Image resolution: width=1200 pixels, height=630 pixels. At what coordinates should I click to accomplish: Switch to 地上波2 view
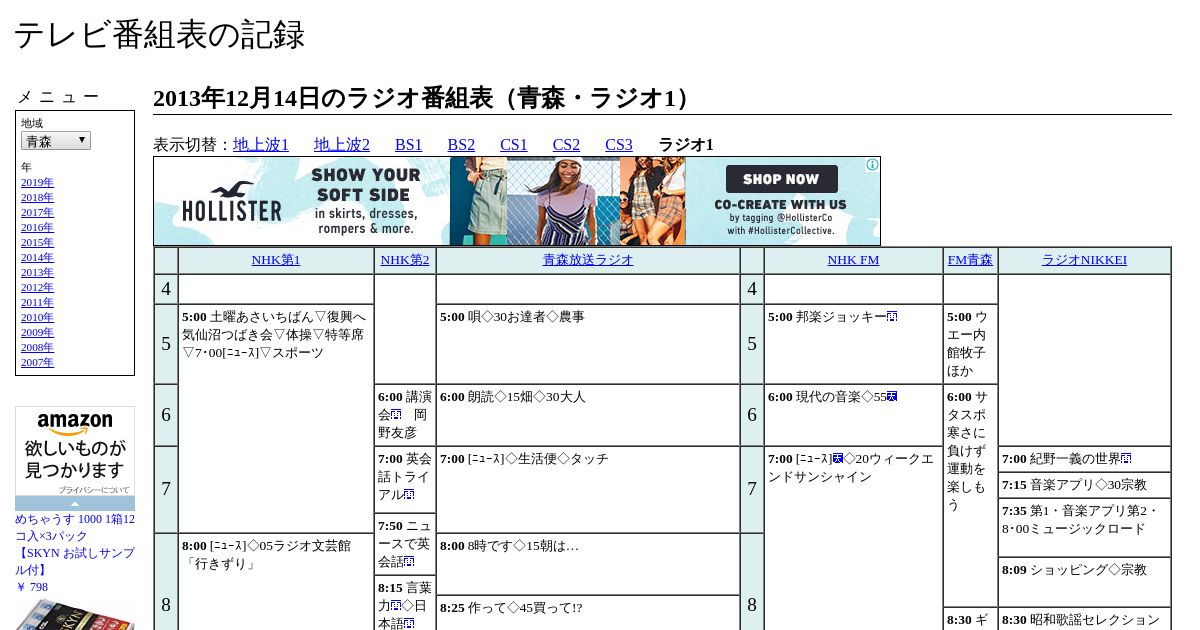pyautogui.click(x=342, y=145)
